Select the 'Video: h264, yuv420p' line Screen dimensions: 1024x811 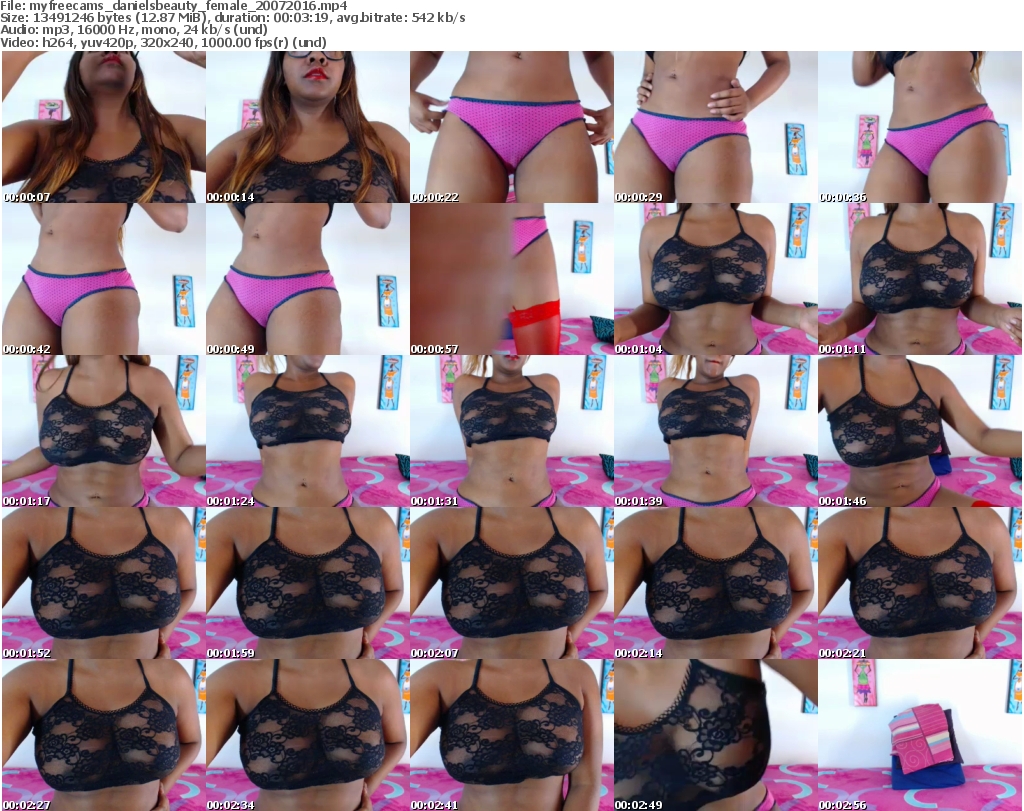tap(163, 42)
